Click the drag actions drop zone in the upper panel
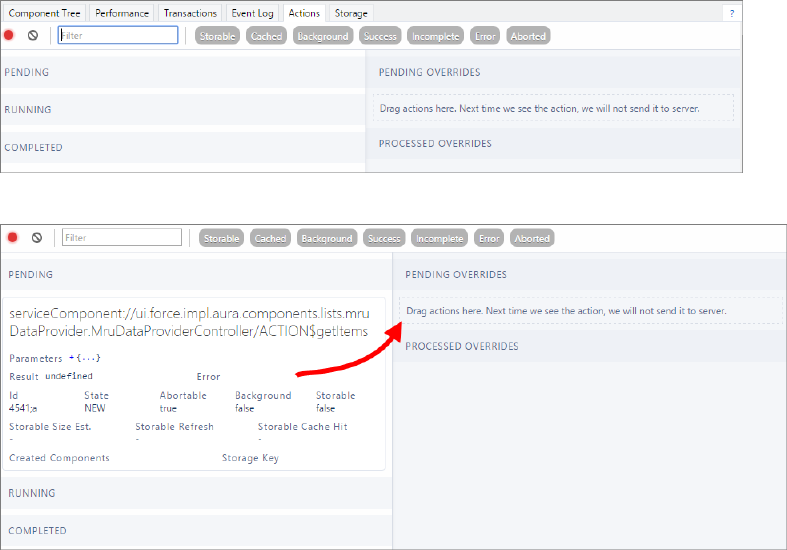This screenshot has width=787, height=550. pos(553,108)
